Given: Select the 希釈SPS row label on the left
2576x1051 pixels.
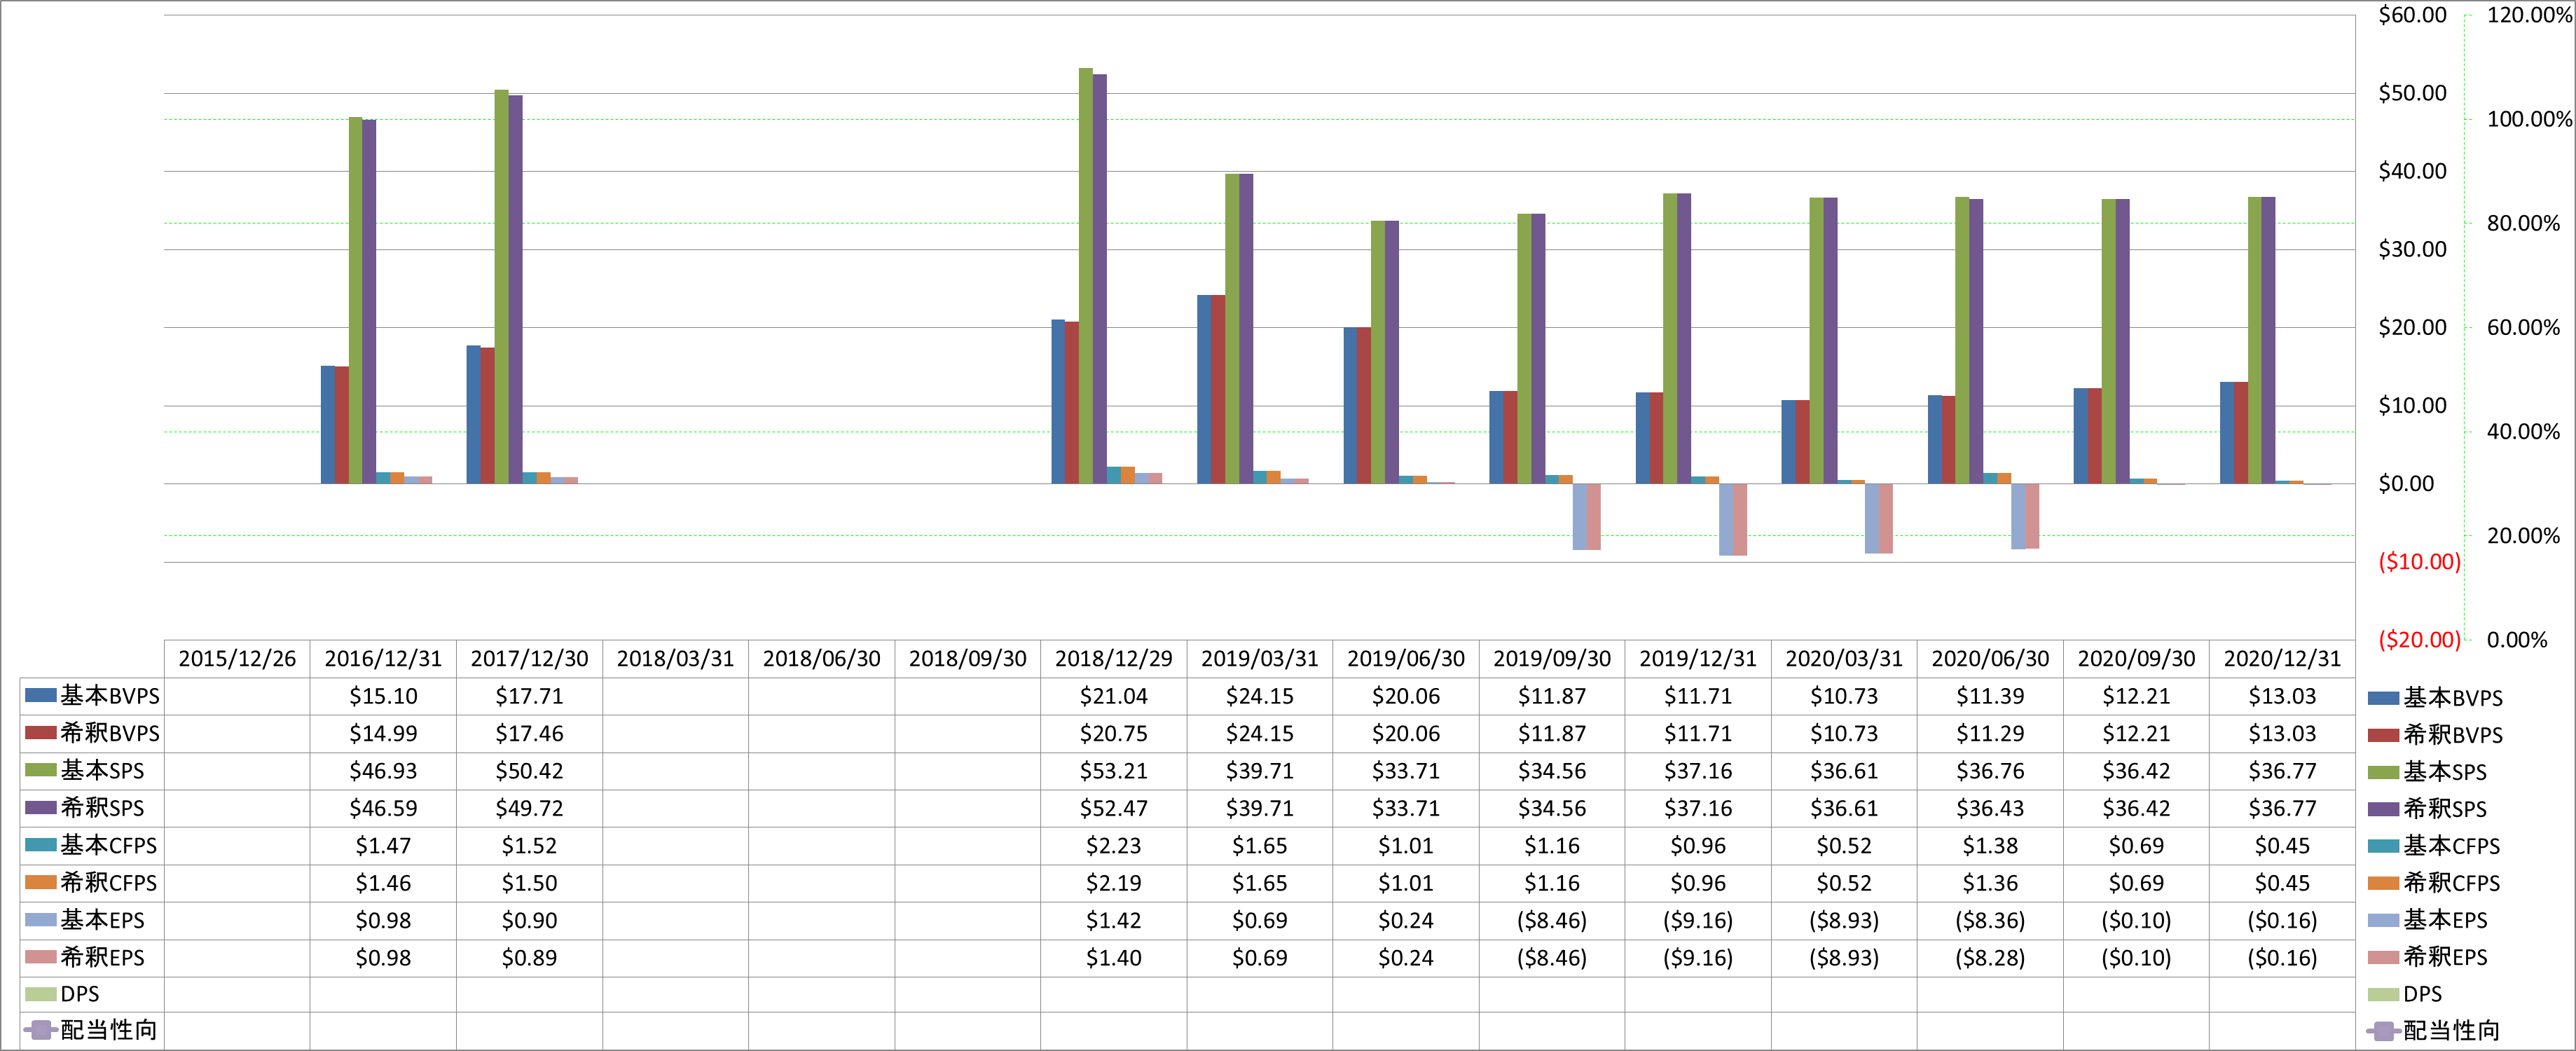Looking at the screenshot, I should coord(102,807).
